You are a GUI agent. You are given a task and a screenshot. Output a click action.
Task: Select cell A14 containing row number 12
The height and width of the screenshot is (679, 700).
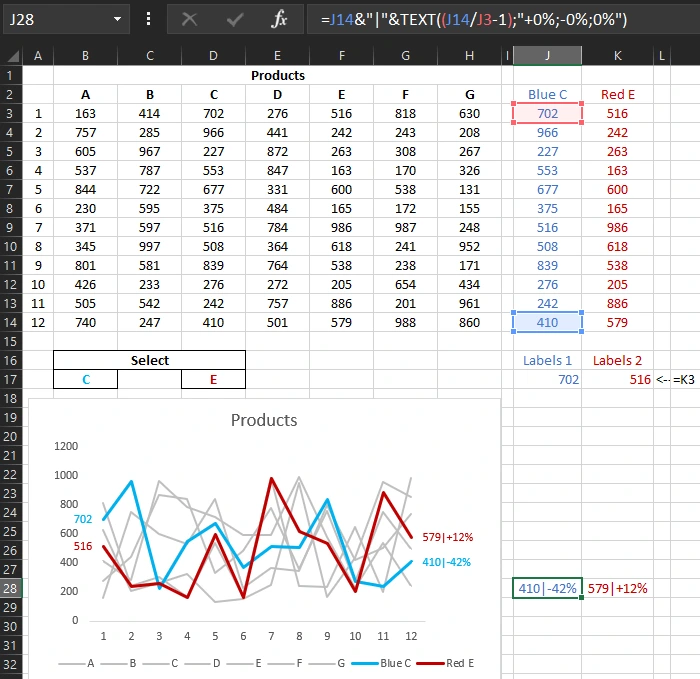pos(38,322)
